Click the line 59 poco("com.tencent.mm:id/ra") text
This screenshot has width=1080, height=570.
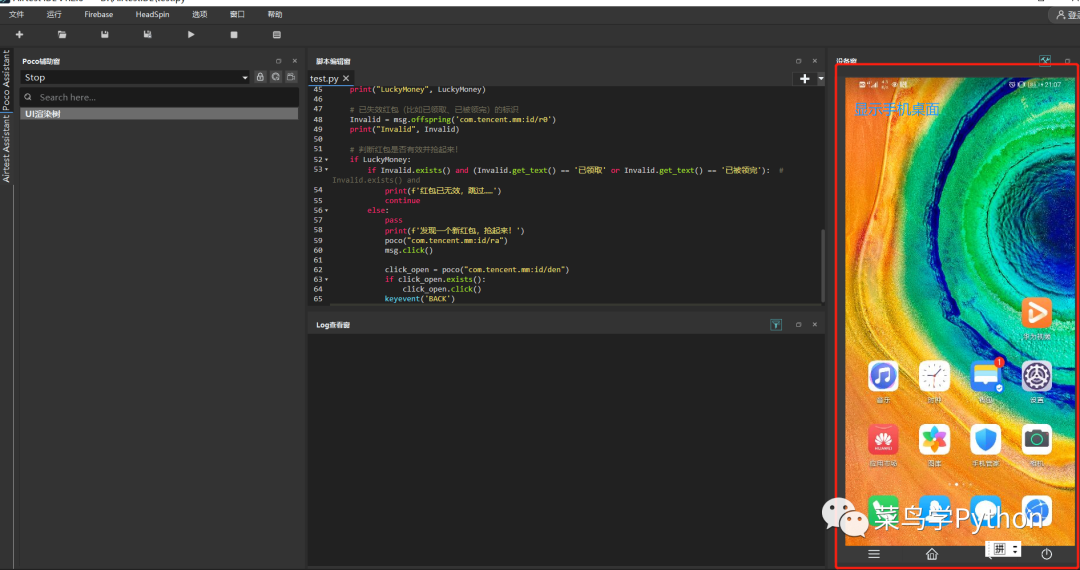(x=446, y=240)
